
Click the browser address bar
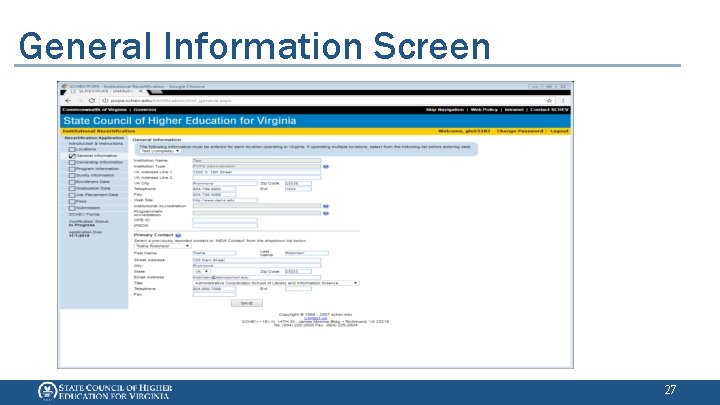pyautogui.click(x=326, y=101)
